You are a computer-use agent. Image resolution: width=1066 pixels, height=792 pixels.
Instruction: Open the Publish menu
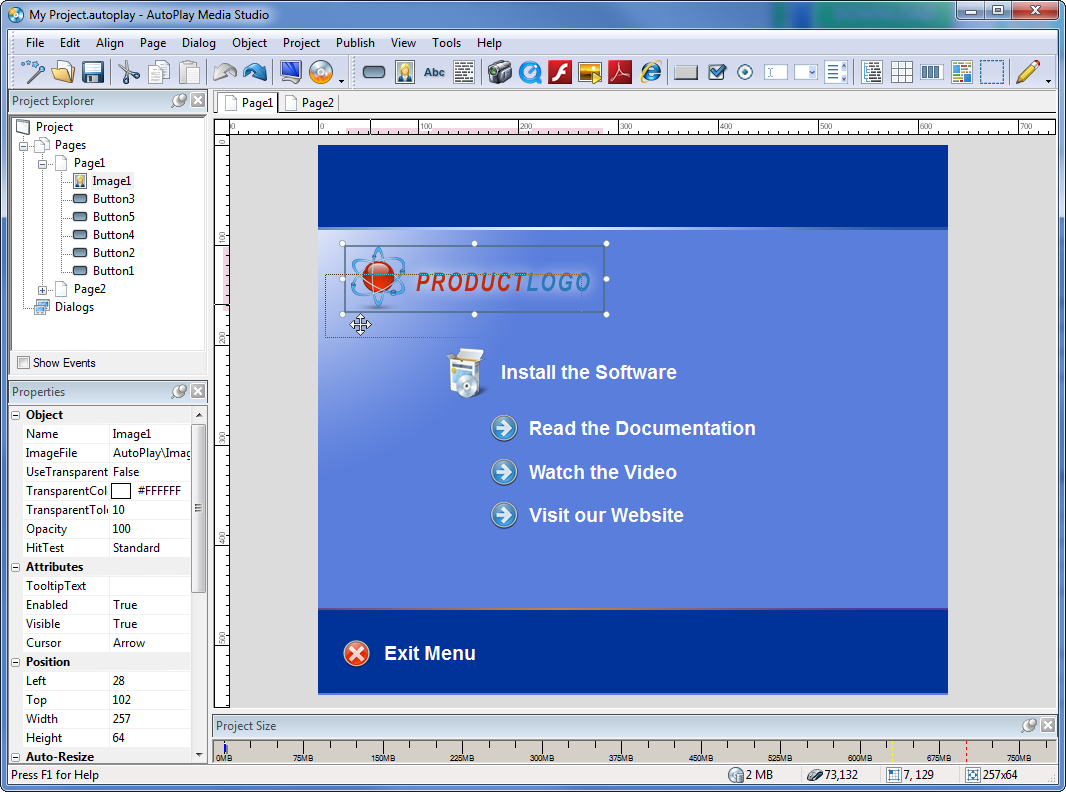(x=355, y=43)
